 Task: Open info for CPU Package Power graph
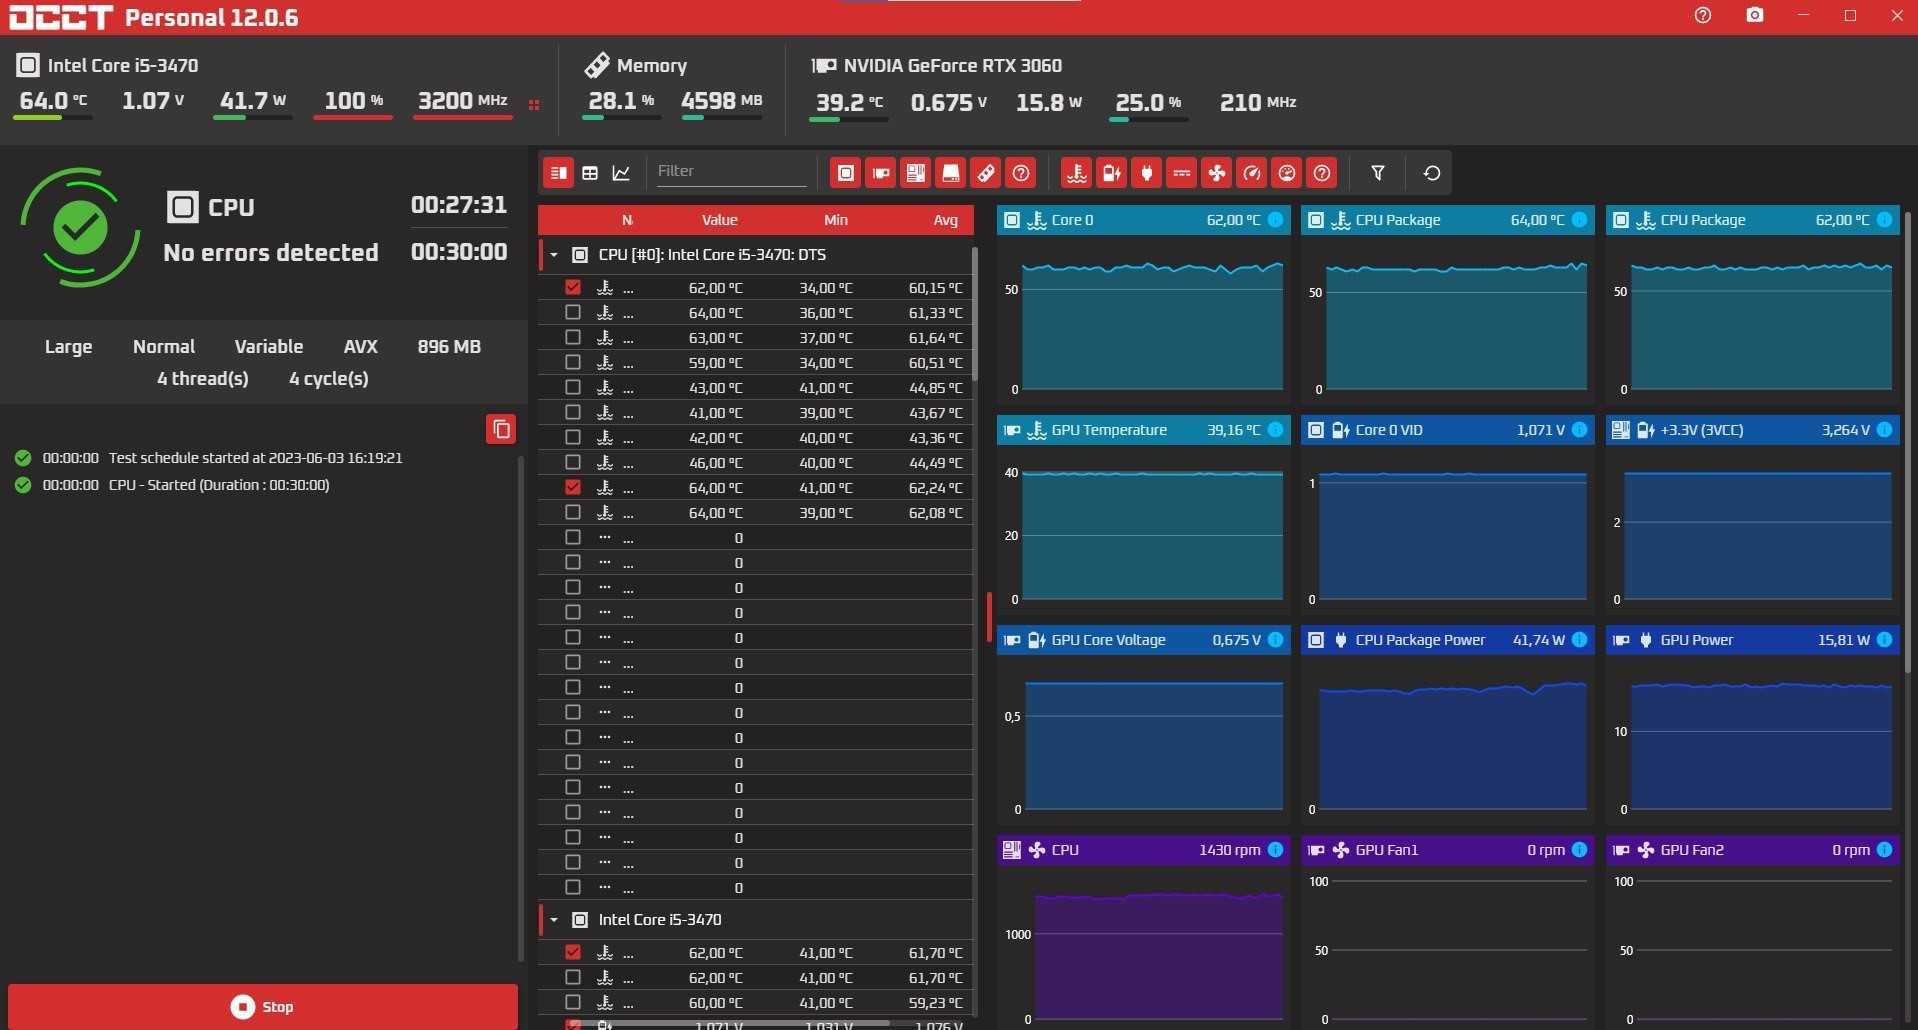pyautogui.click(x=1579, y=640)
